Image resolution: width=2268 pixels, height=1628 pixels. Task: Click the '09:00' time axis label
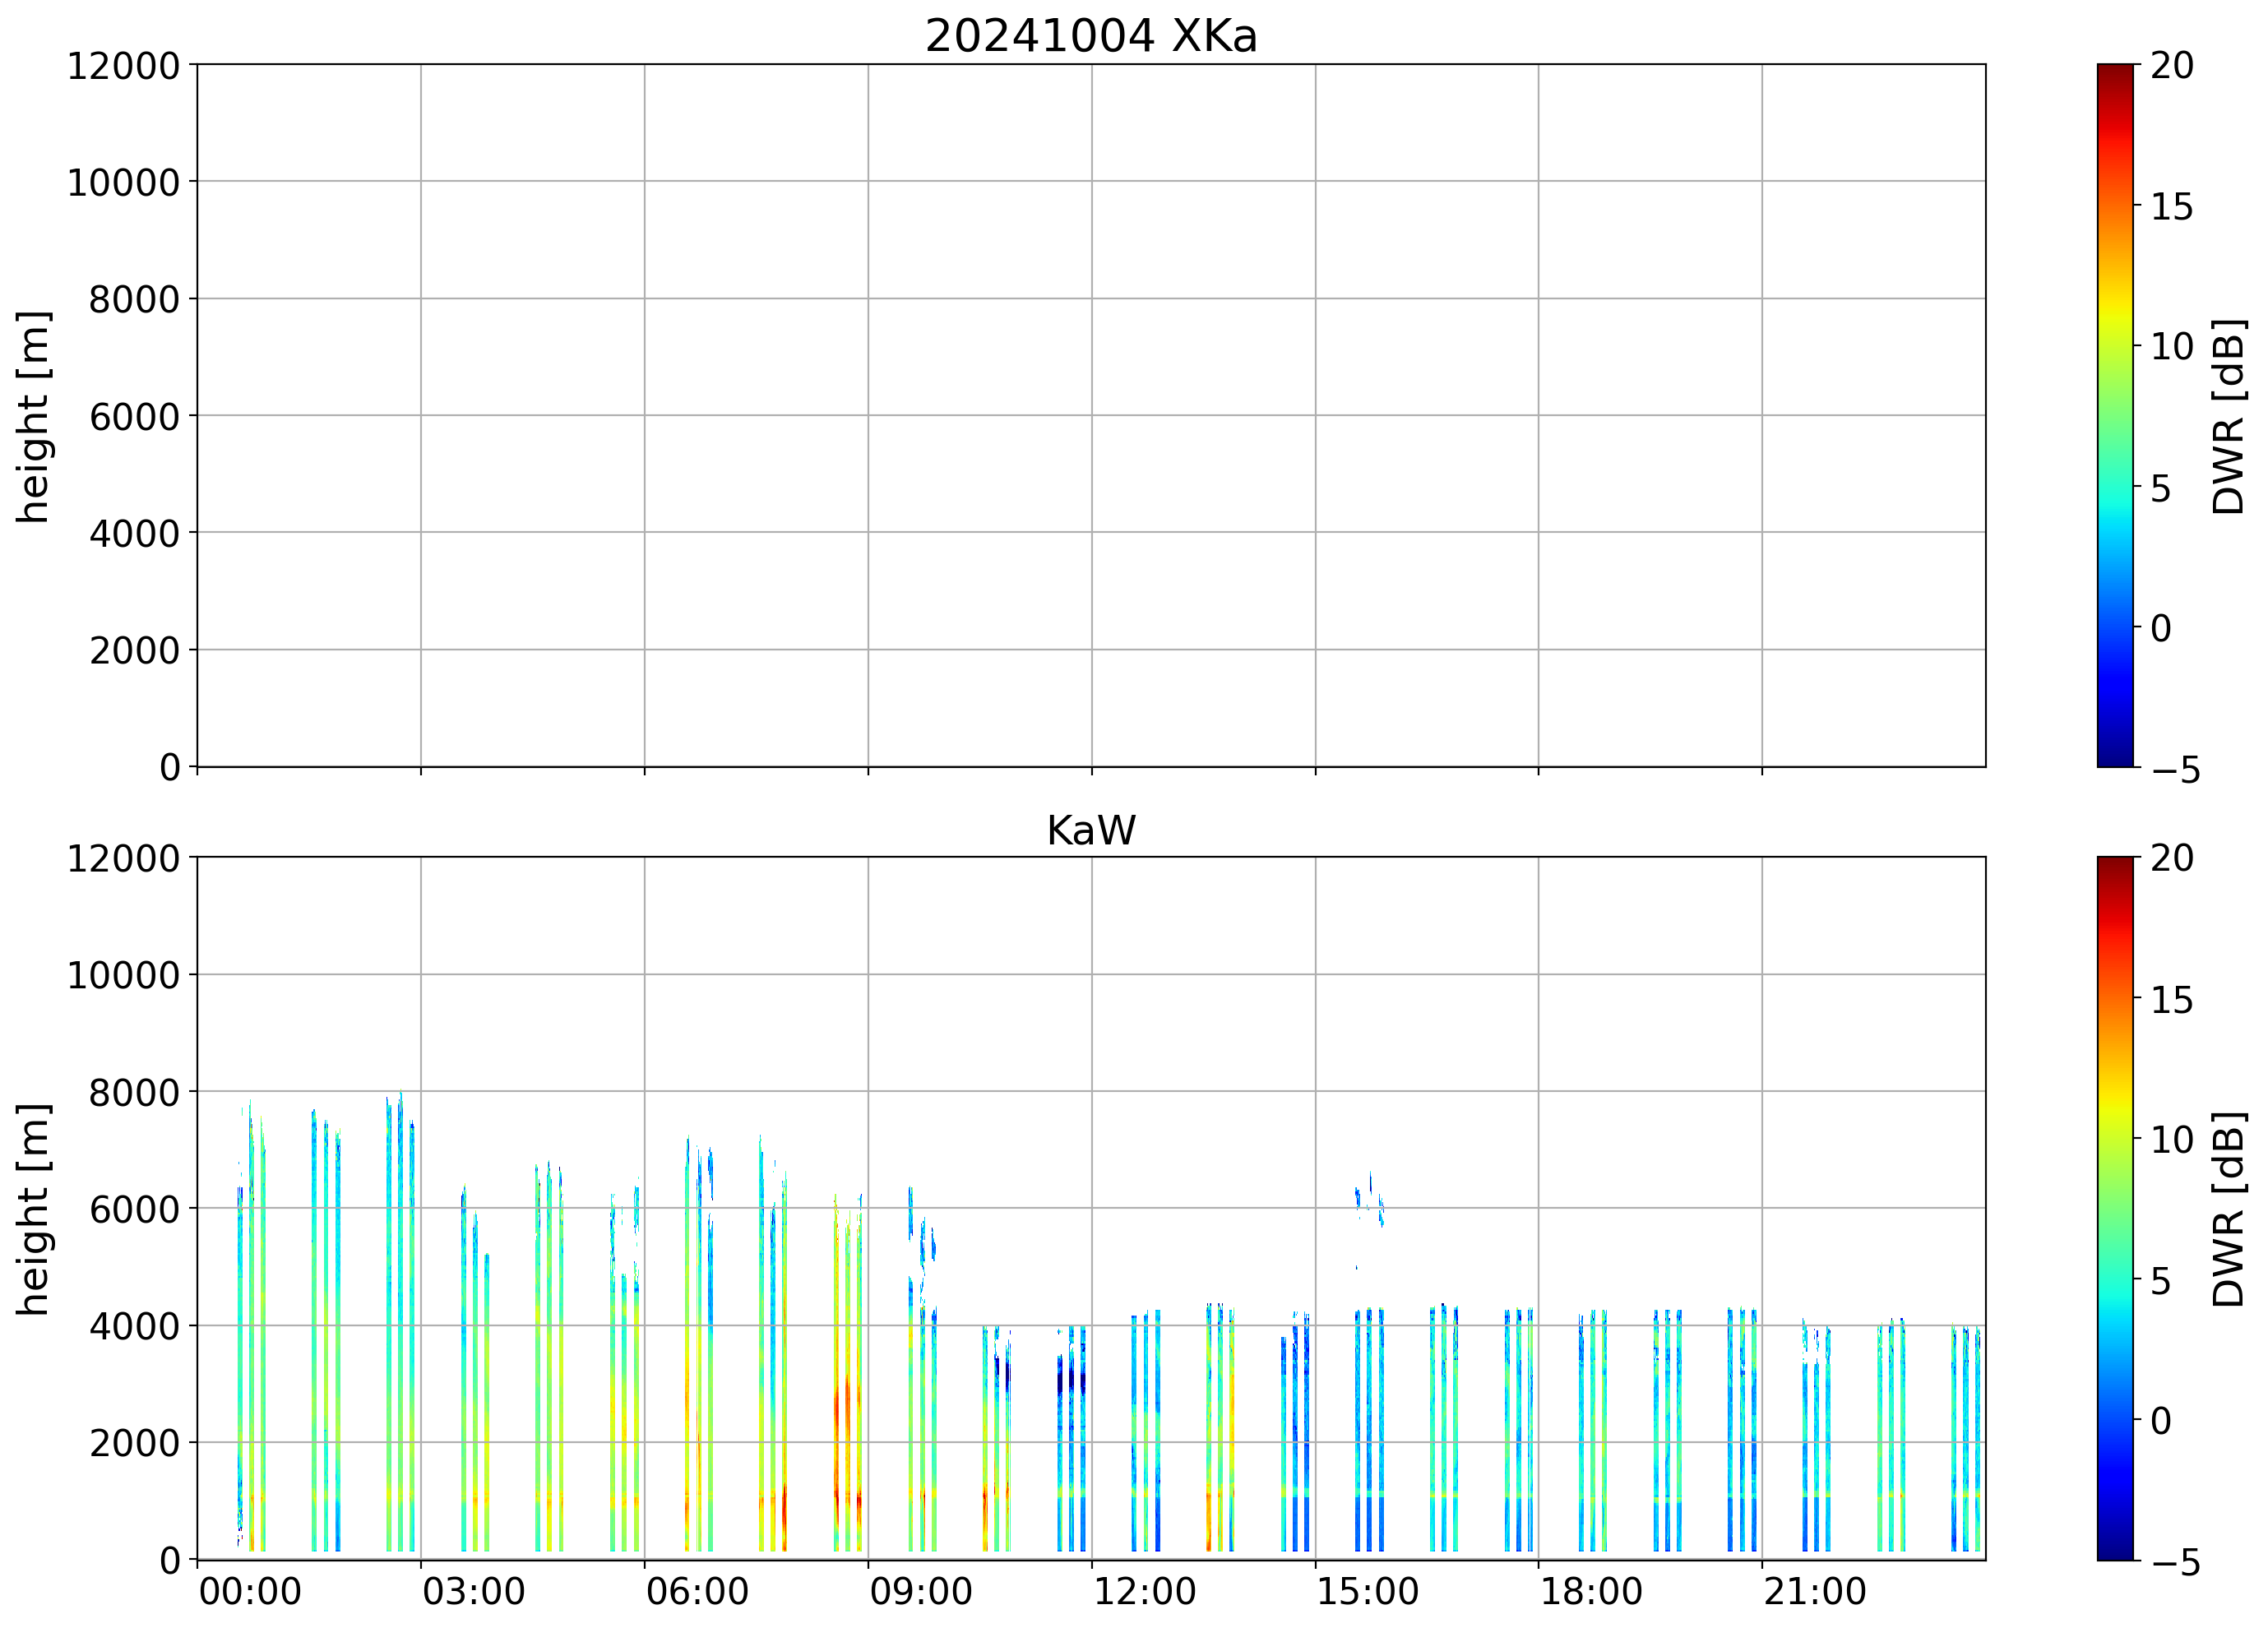click(920, 1591)
